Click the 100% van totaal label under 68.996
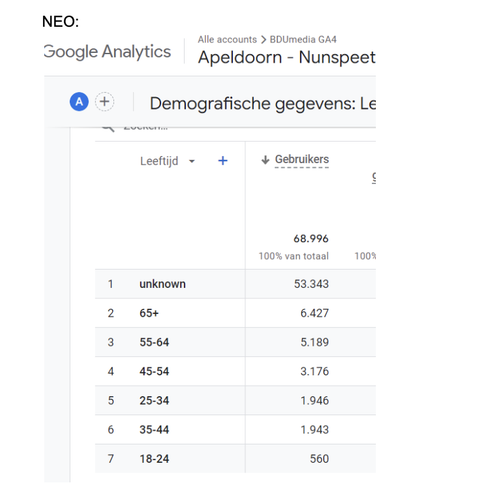Image resolution: width=488 pixels, height=500 pixels. [294, 256]
